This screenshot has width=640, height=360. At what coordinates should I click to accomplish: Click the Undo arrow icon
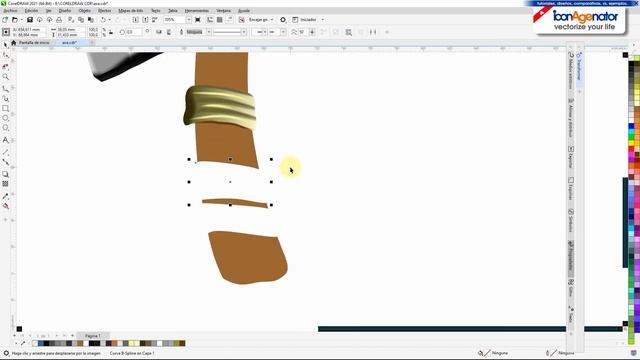(x=103, y=20)
